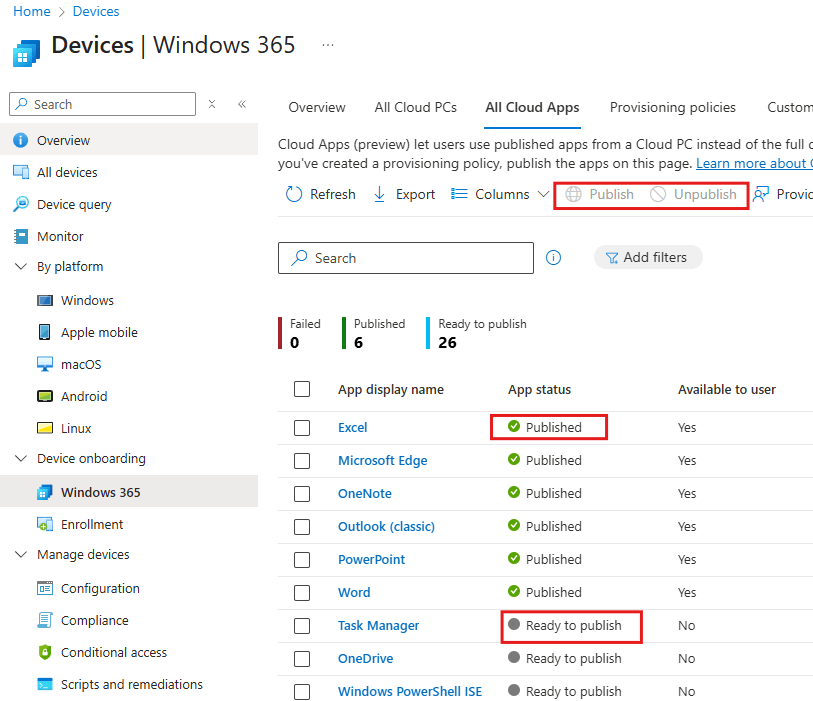Open the Provisioning policies tab
This screenshot has height=701, width=813.
672,108
